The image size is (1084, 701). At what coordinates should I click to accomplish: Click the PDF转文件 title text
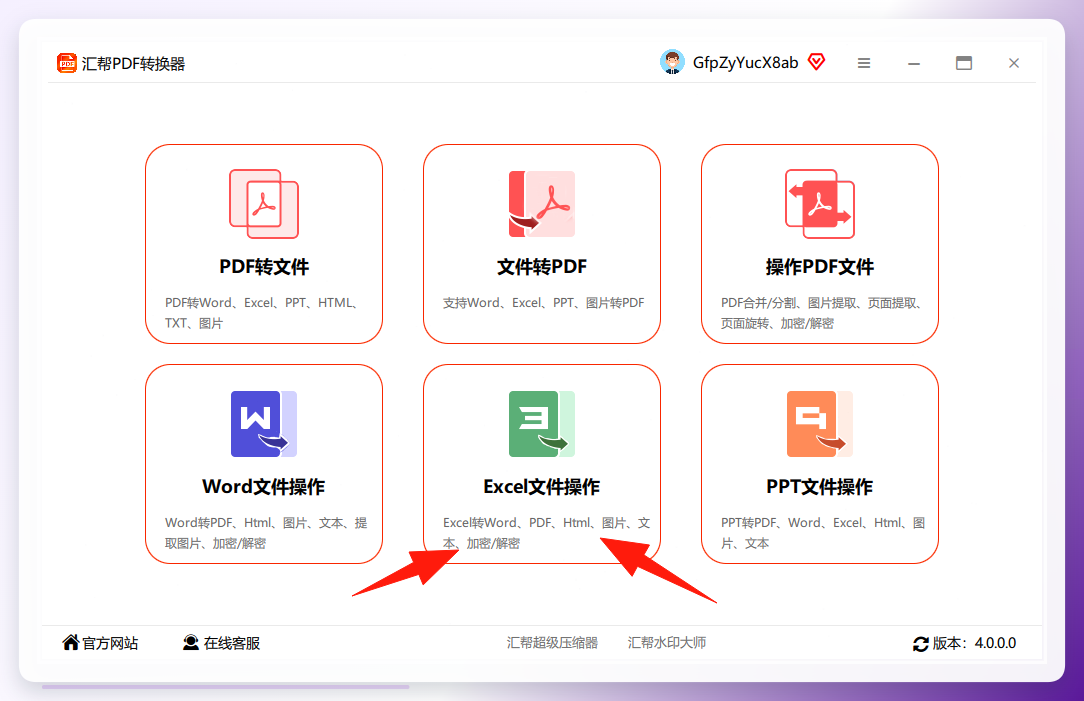tap(264, 267)
